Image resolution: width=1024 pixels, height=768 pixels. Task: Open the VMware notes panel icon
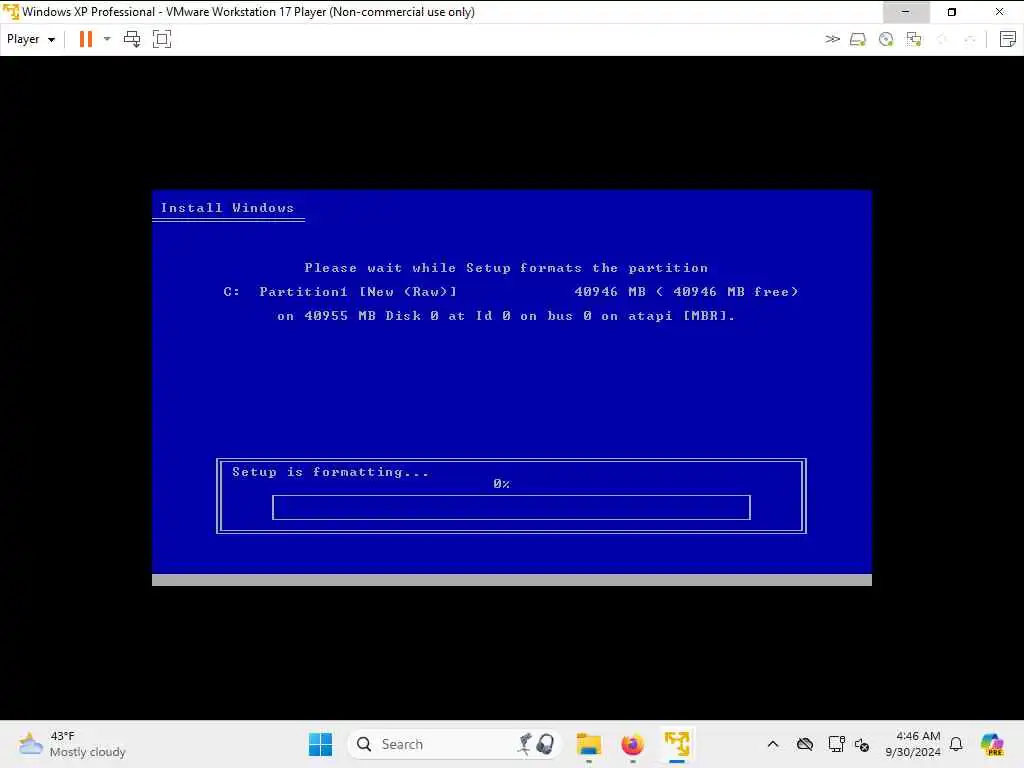(1008, 39)
